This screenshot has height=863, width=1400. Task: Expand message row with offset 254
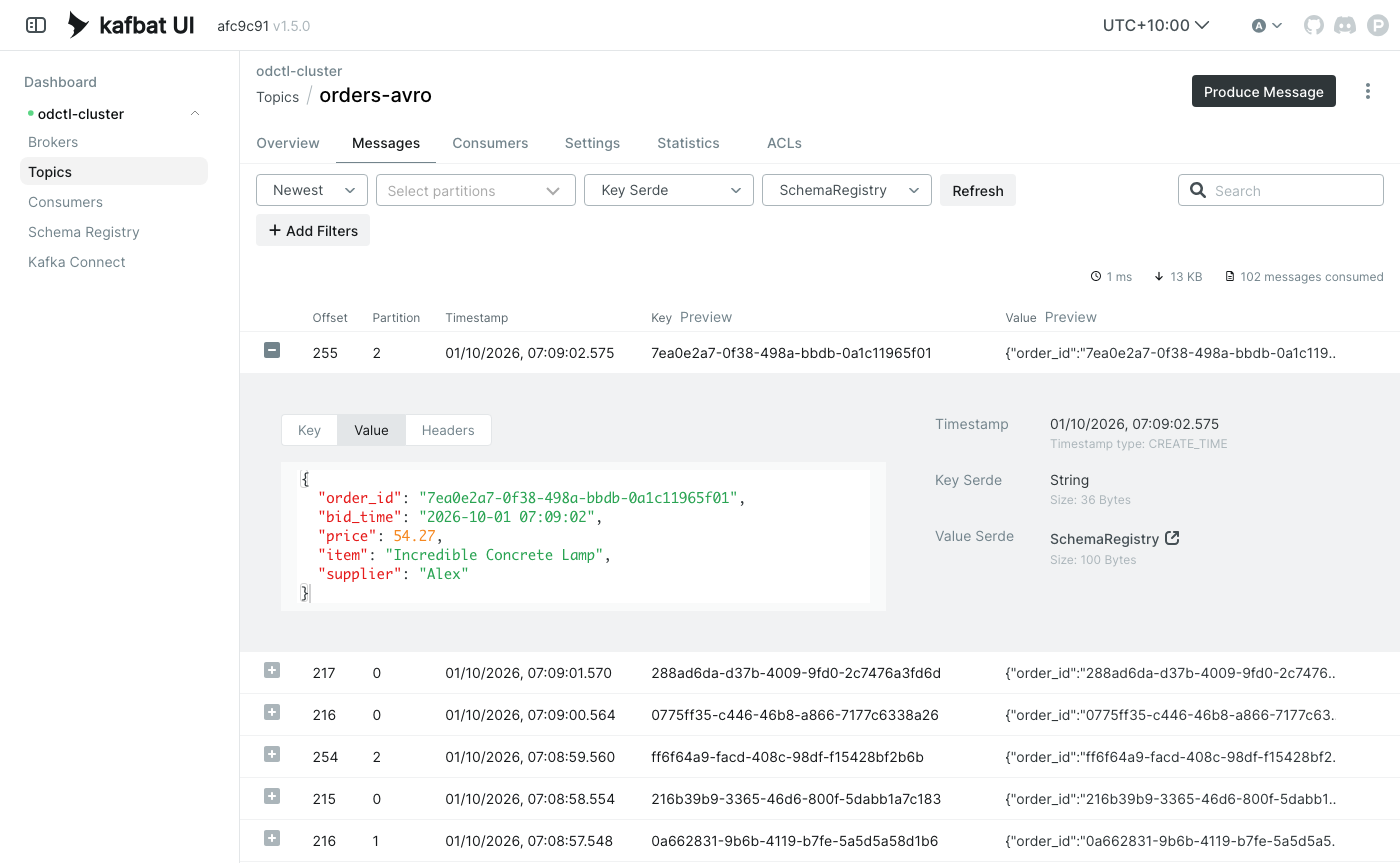(272, 754)
